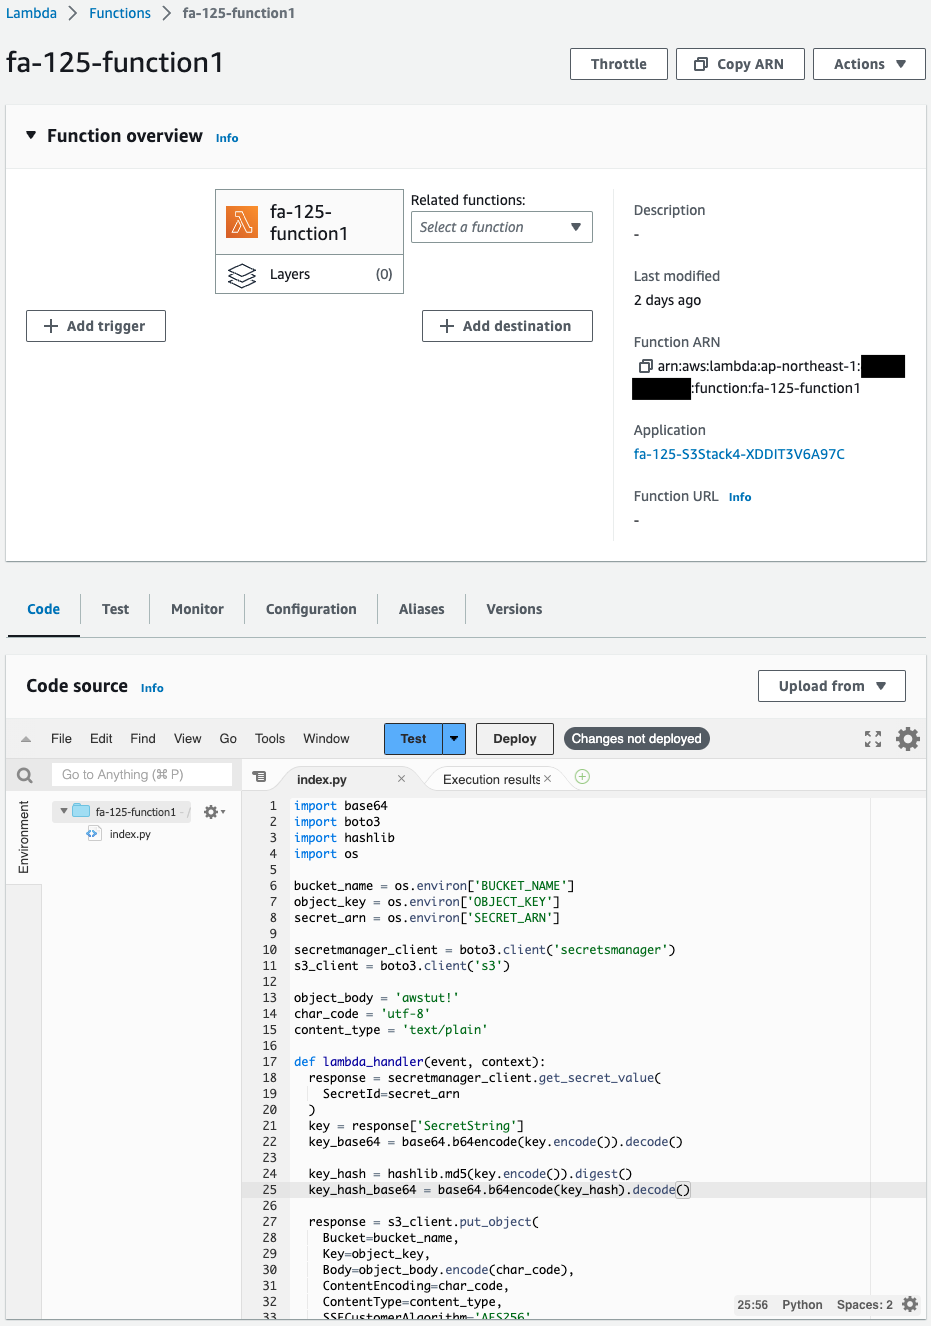This screenshot has width=931, height=1326.
Task: Toggle the Environment side panel
Action: [24, 837]
